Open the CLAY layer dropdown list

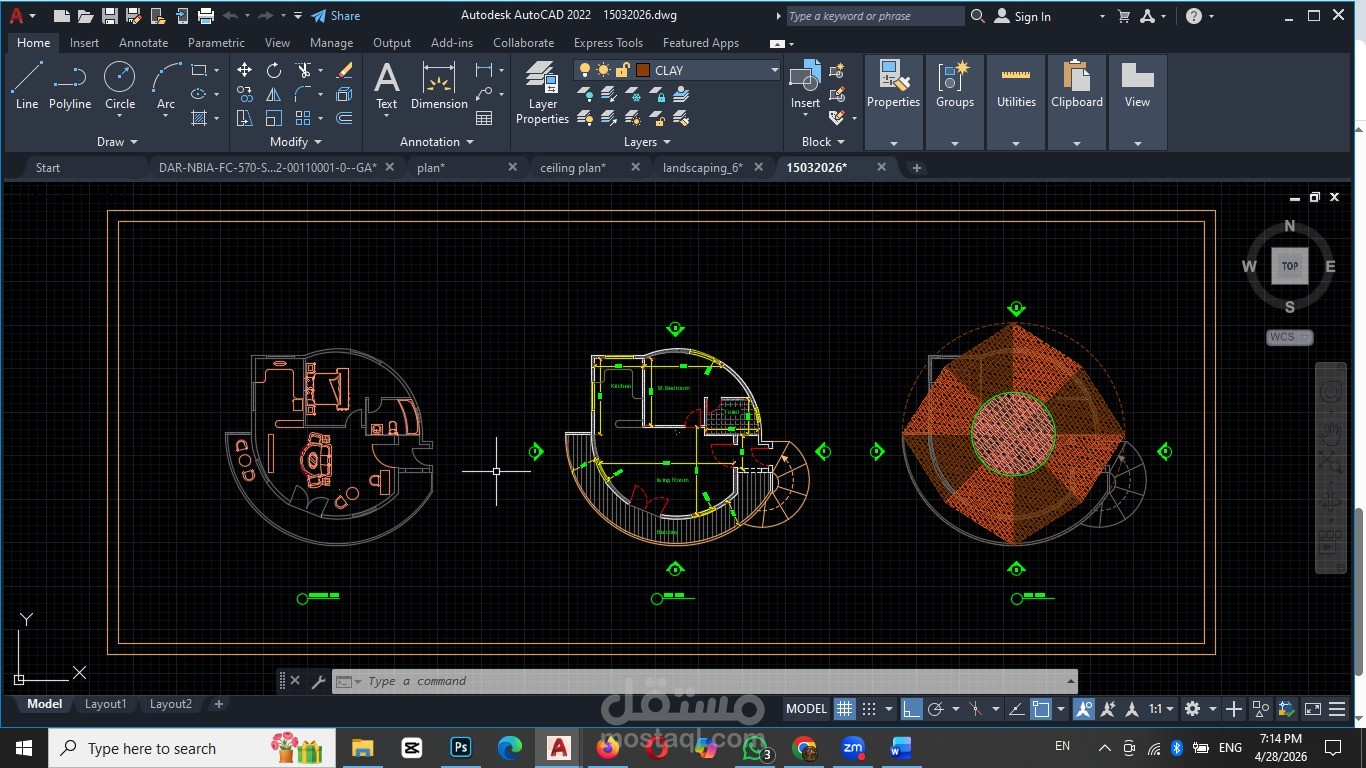(x=774, y=70)
